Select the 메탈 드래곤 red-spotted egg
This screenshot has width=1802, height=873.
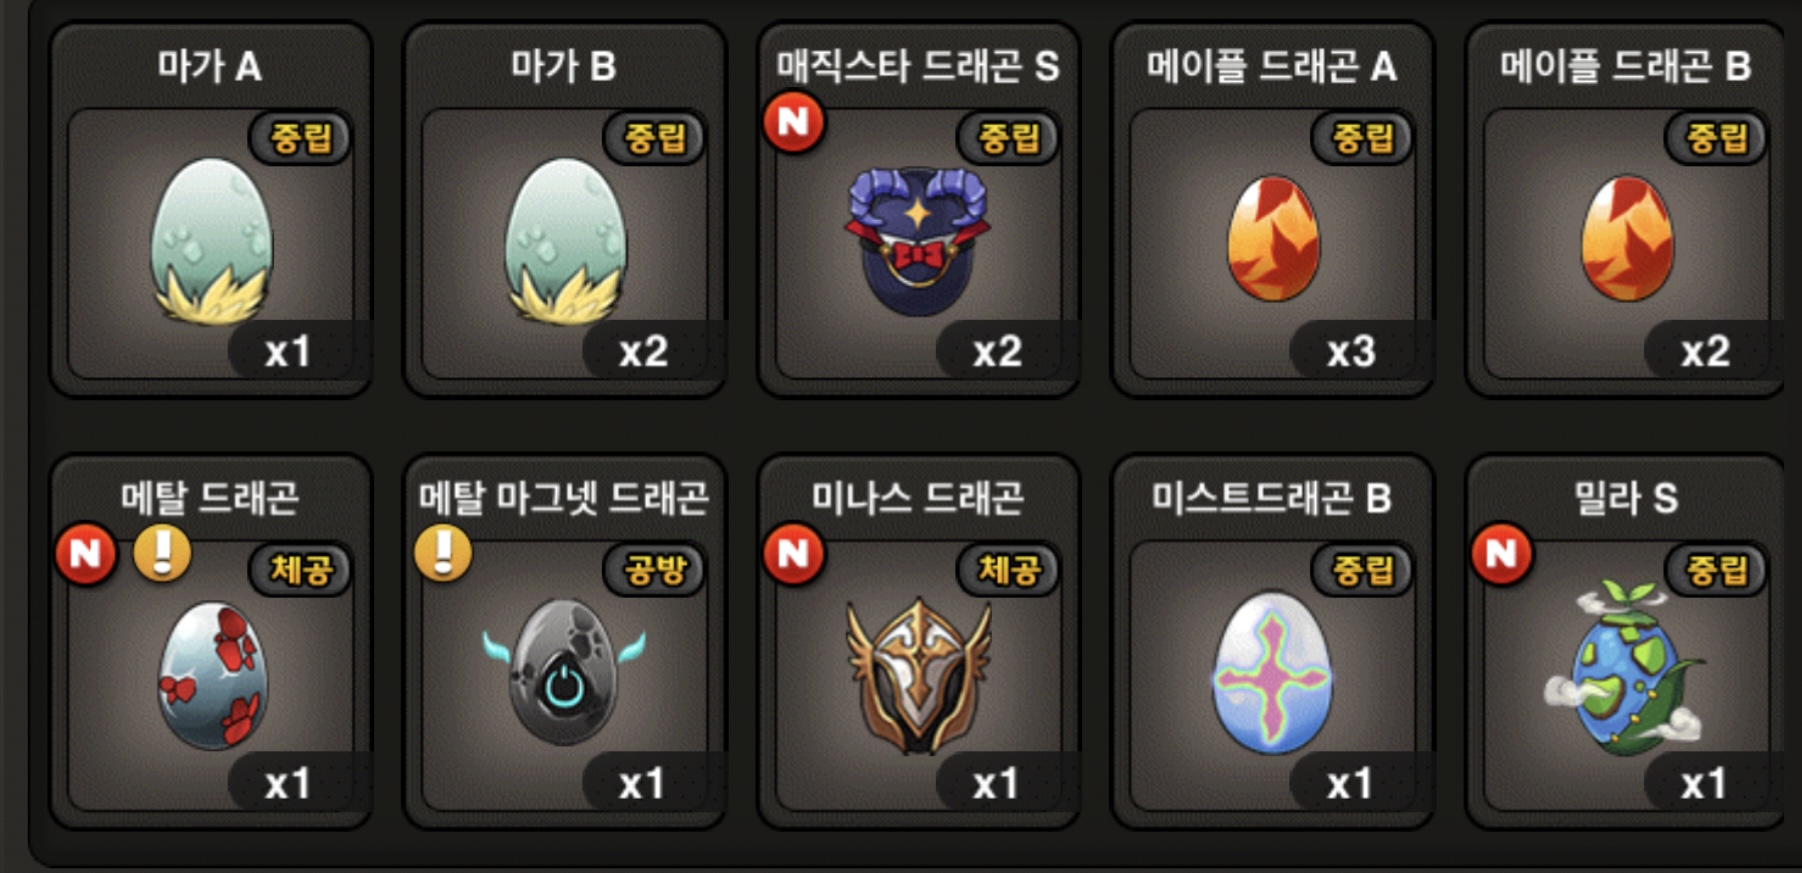pyautogui.click(x=211, y=675)
